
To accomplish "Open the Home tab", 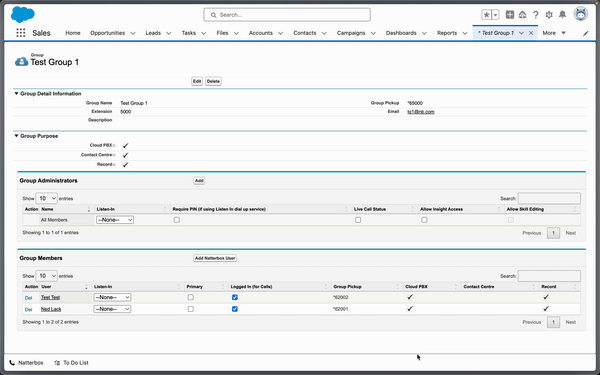I will [73, 33].
